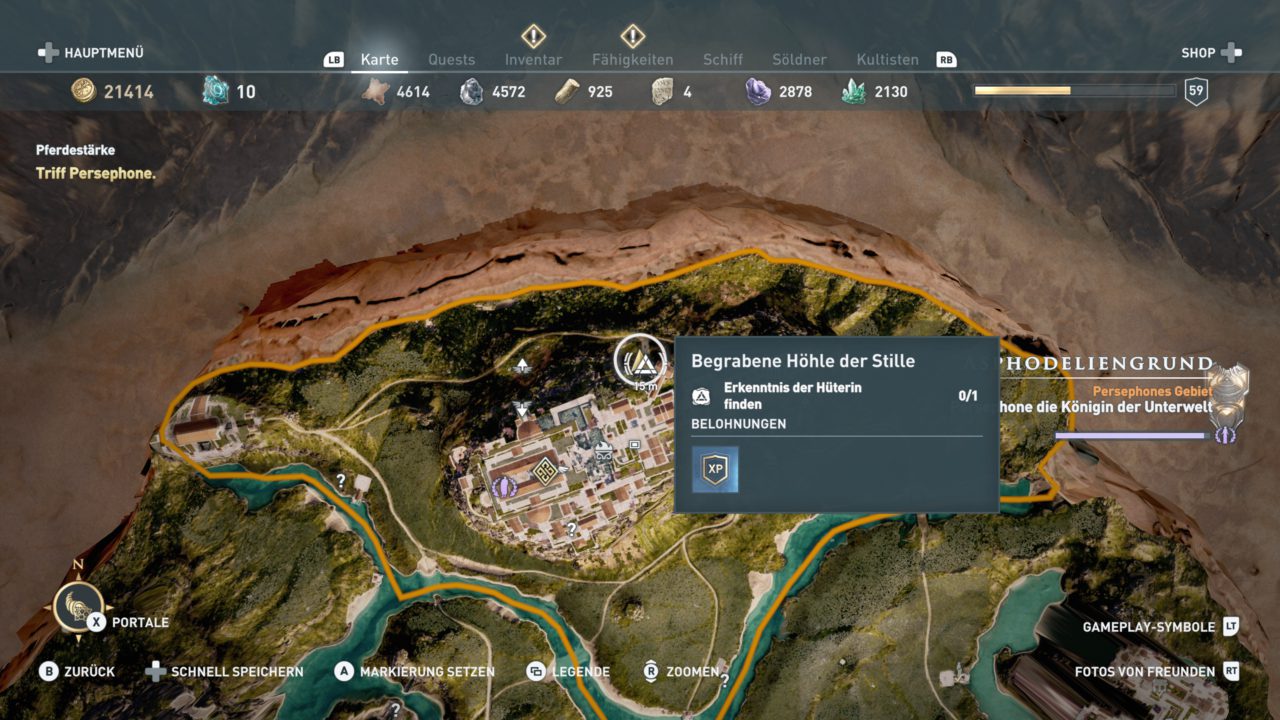Click Zurück to go back

point(77,672)
